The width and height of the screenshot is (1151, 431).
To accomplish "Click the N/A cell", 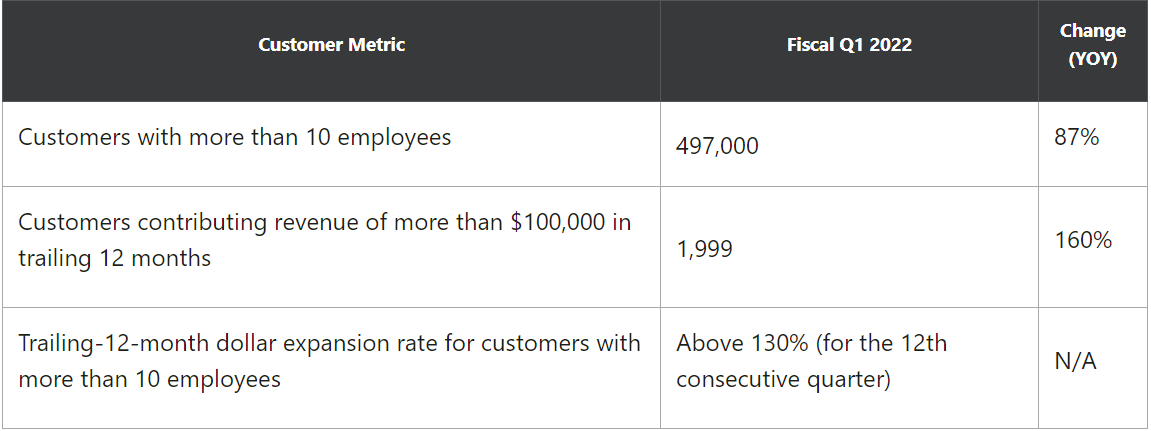I will coord(1075,361).
